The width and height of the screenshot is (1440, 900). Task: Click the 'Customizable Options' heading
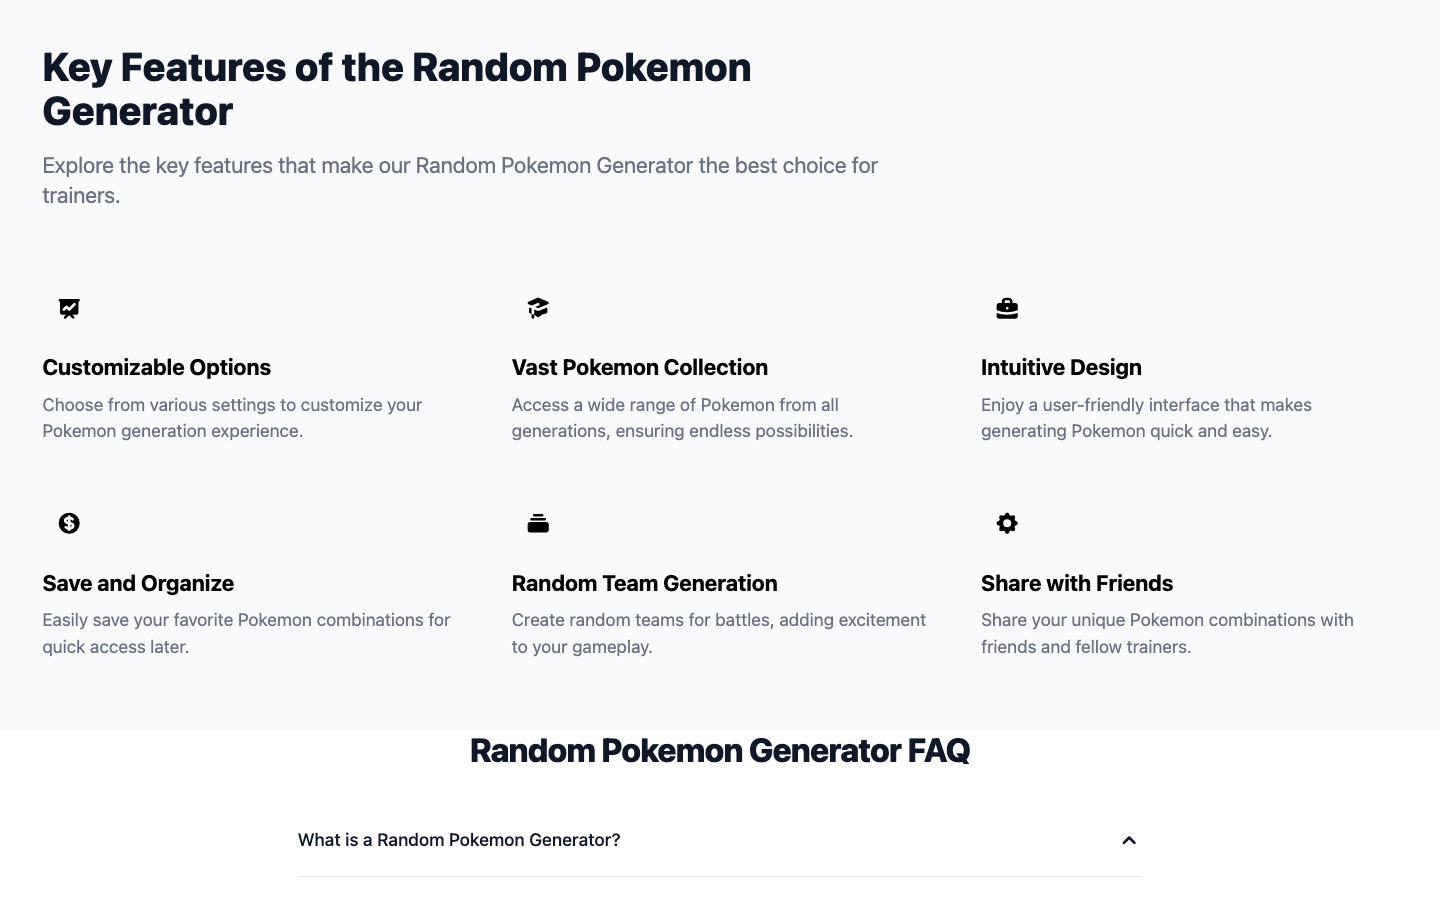click(x=156, y=367)
